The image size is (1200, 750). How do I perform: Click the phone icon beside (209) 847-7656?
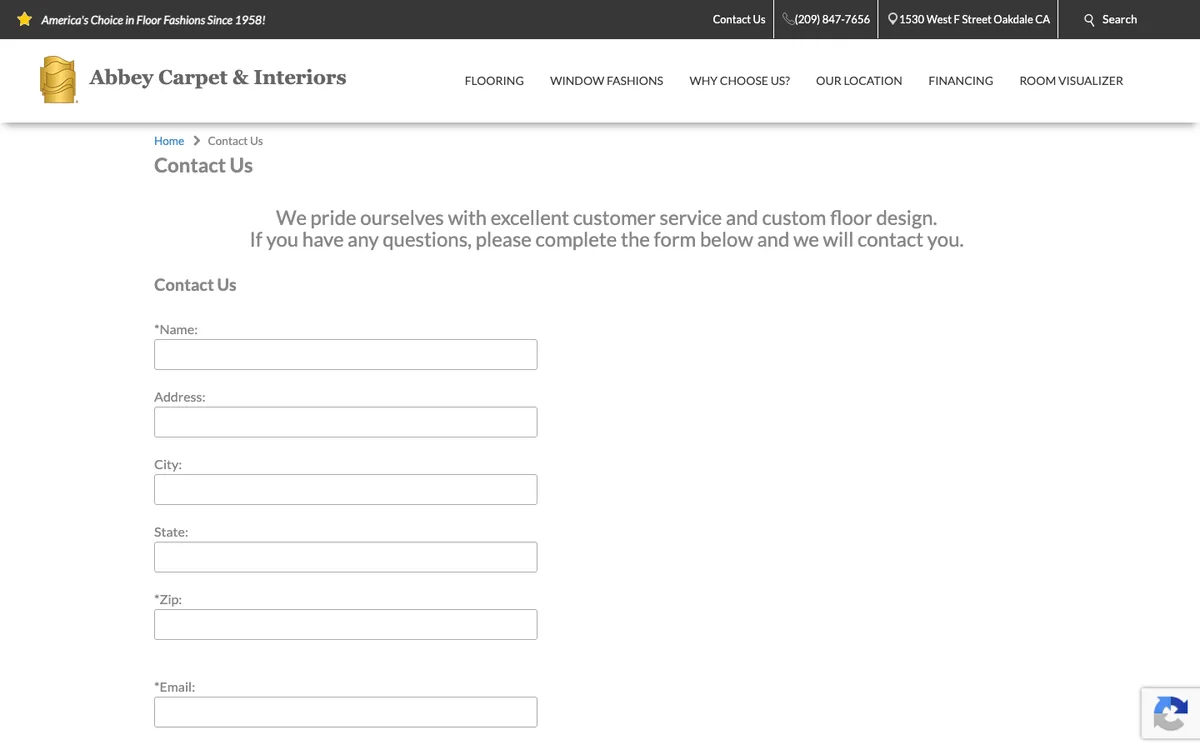tap(788, 19)
